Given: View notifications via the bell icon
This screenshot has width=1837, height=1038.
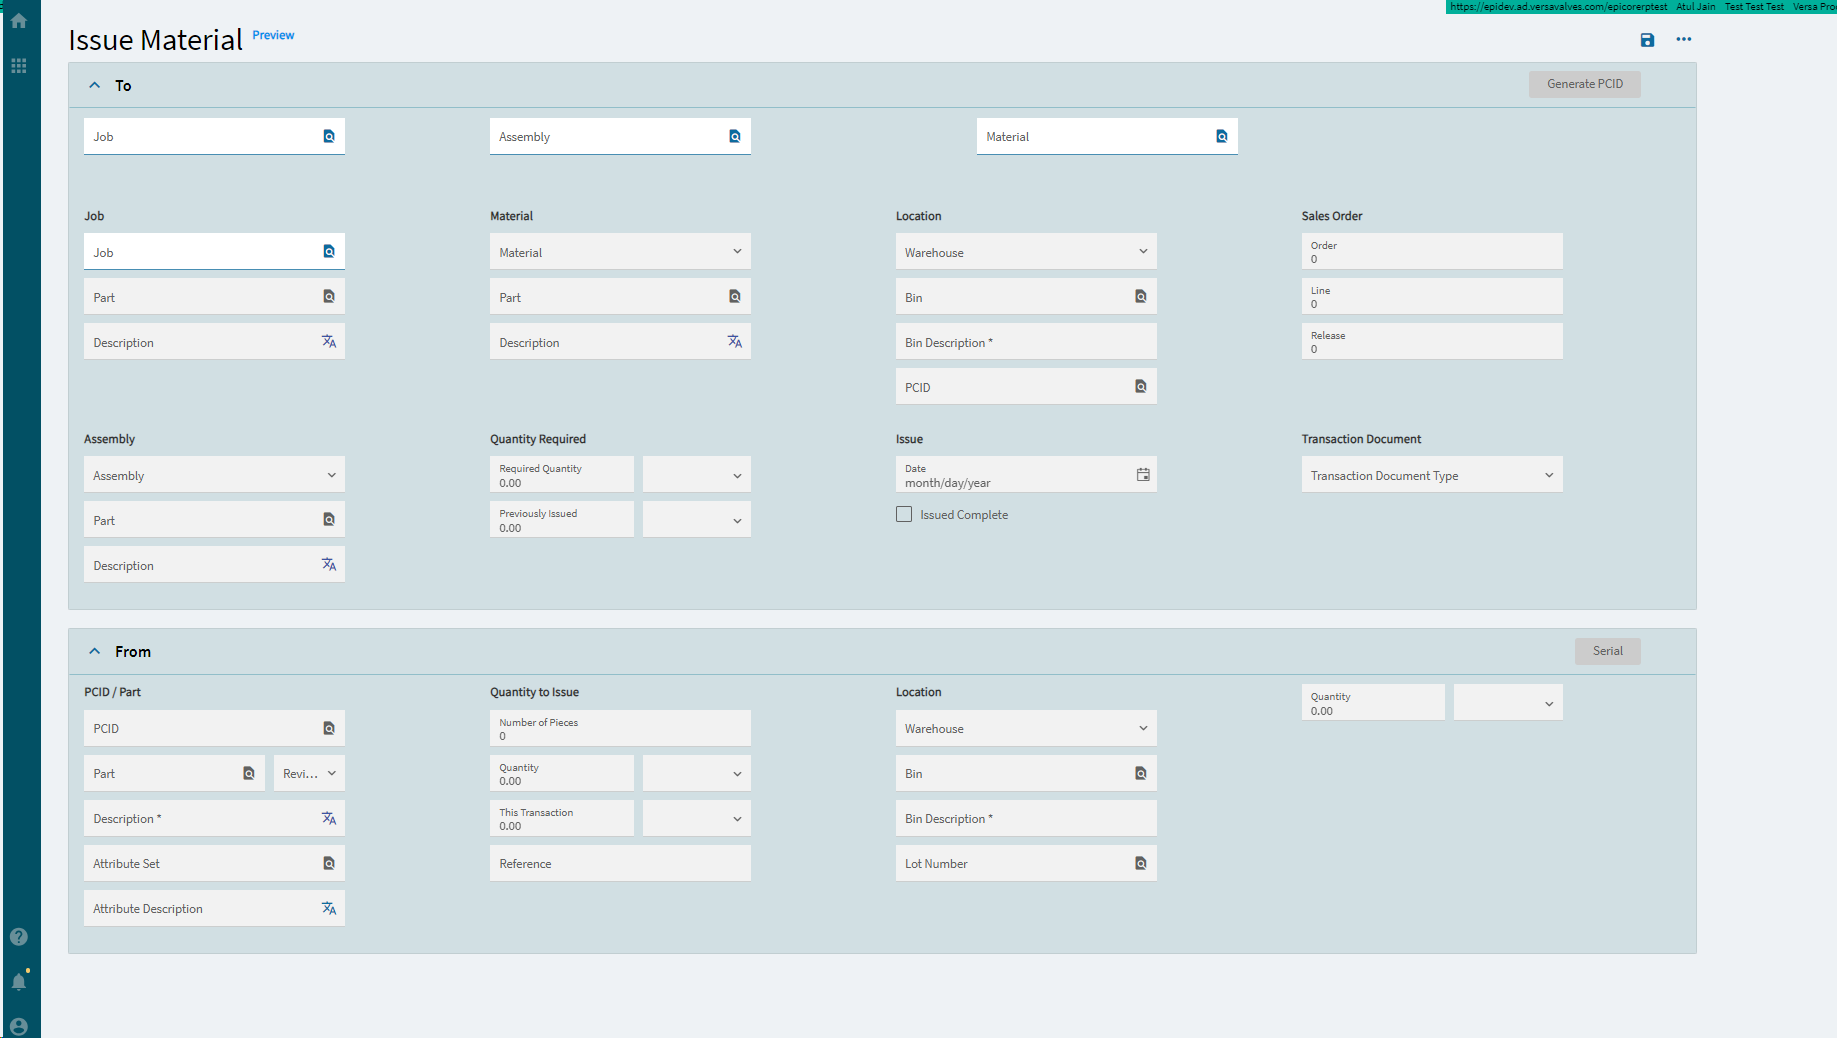Looking at the screenshot, I should pyautogui.click(x=19, y=981).
